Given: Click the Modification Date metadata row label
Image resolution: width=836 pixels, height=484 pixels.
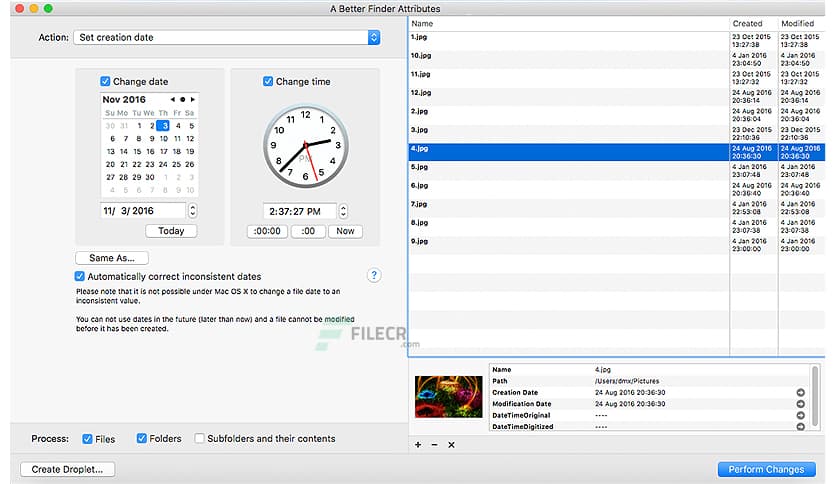Looking at the screenshot, I should pos(521,404).
